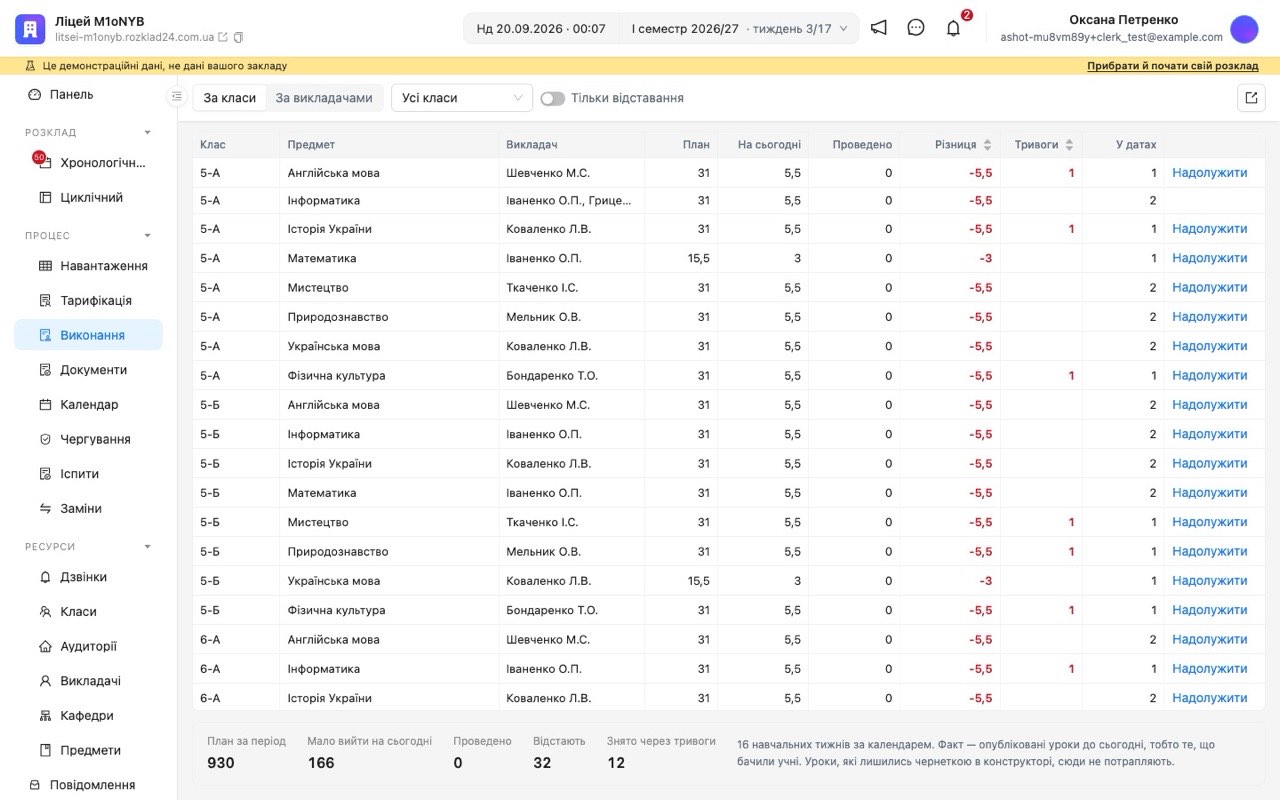Open Предмети in sidebar
Image resolution: width=1280 pixels, height=800 pixels.
pos(89,750)
